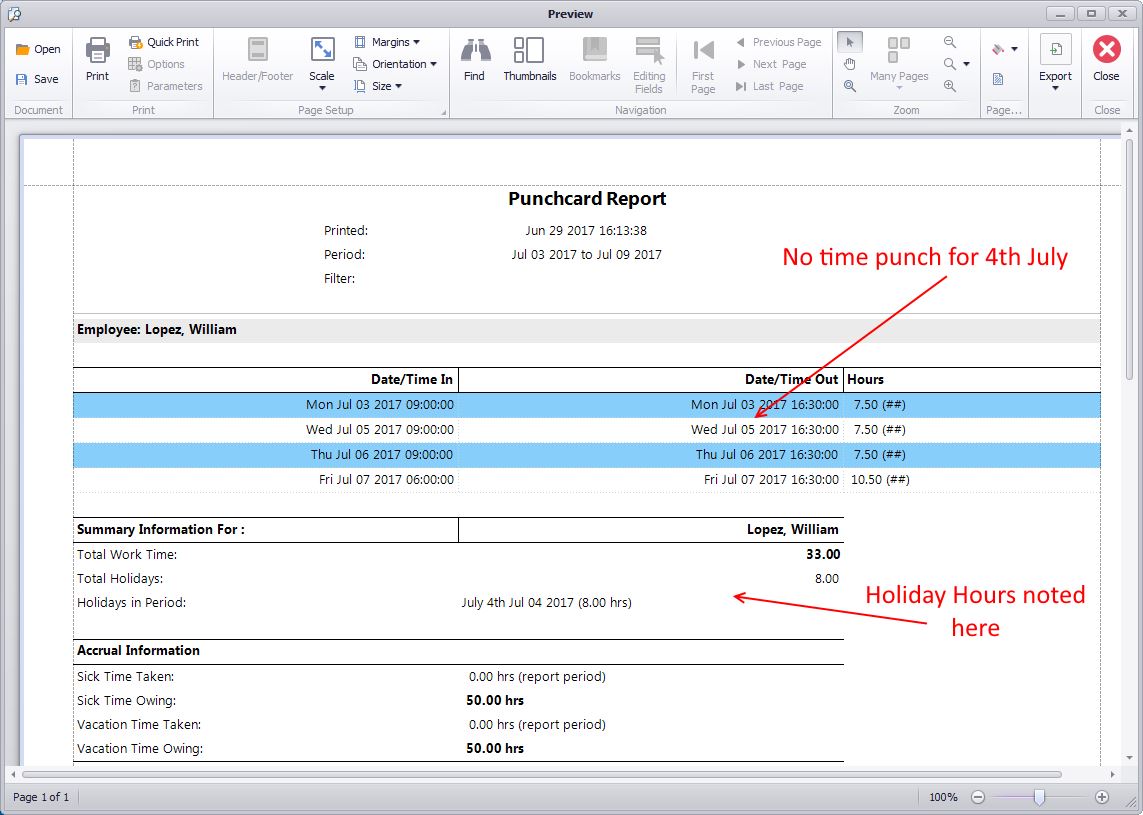Toggle Editing Fields highlighting
This screenshot has width=1143, height=815.
tap(649, 65)
